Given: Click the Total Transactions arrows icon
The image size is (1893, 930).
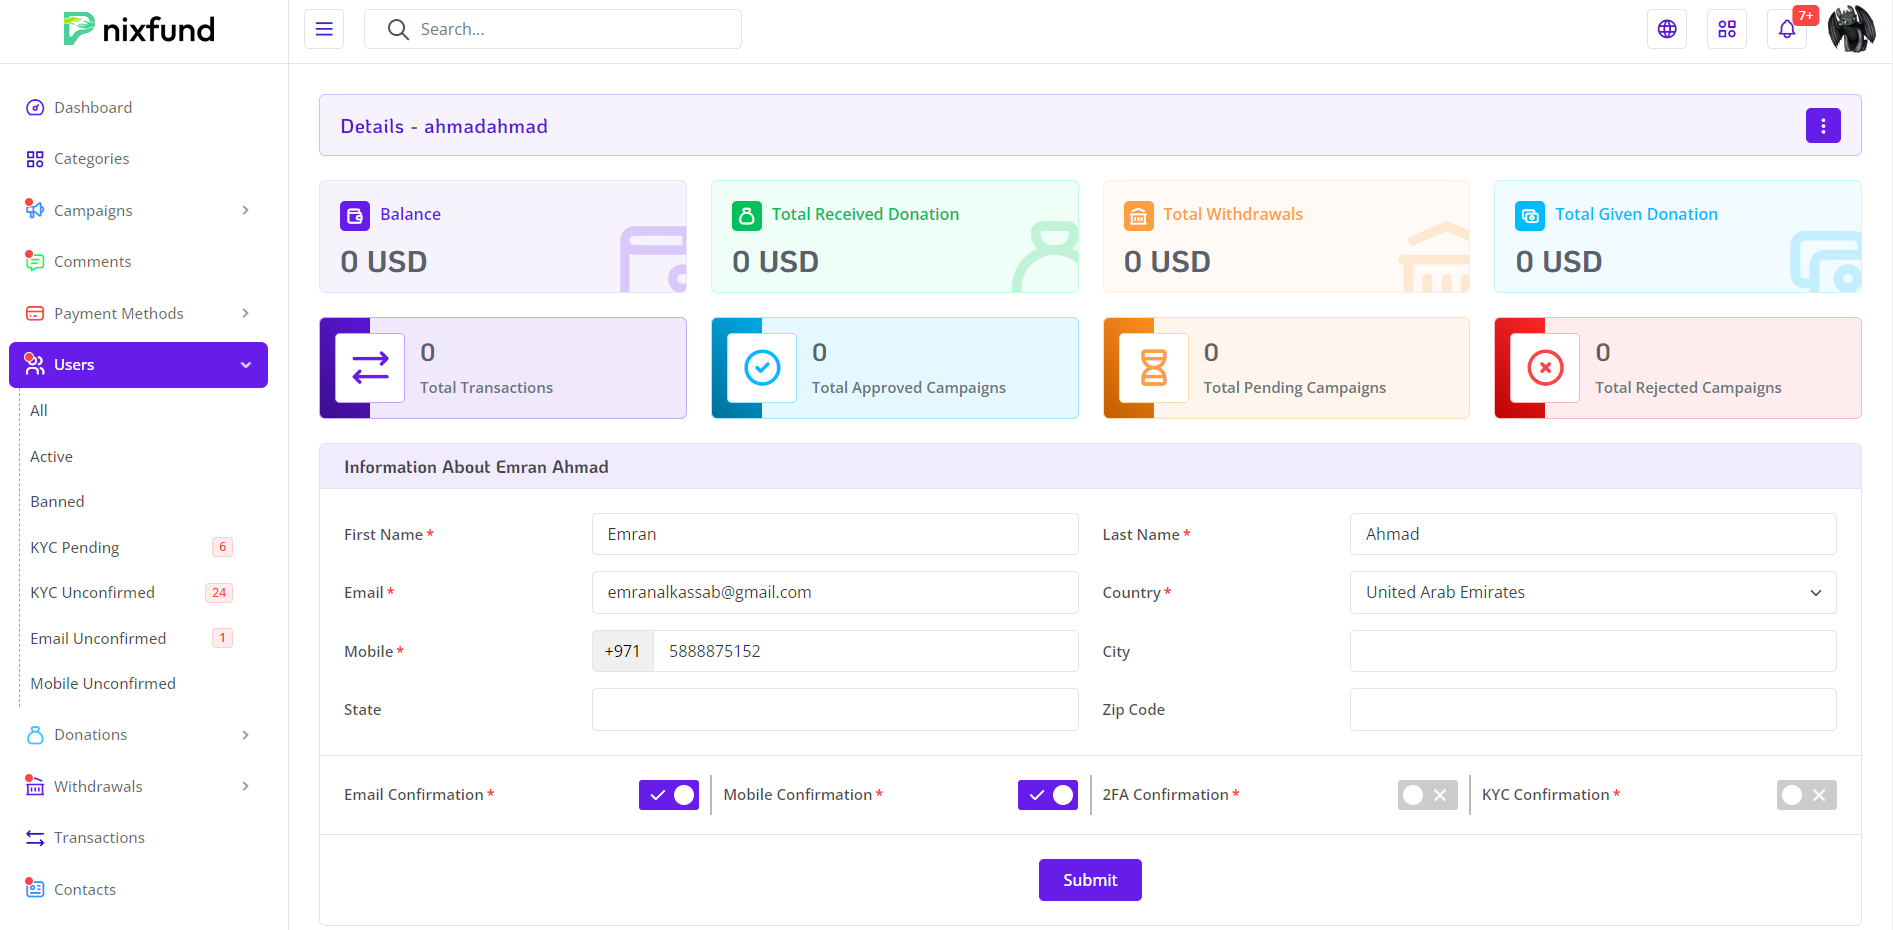Looking at the screenshot, I should tap(370, 368).
